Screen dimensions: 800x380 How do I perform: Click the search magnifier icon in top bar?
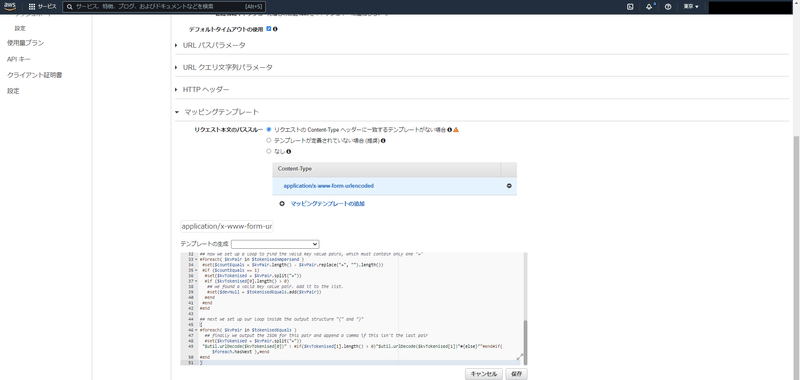click(x=70, y=7)
